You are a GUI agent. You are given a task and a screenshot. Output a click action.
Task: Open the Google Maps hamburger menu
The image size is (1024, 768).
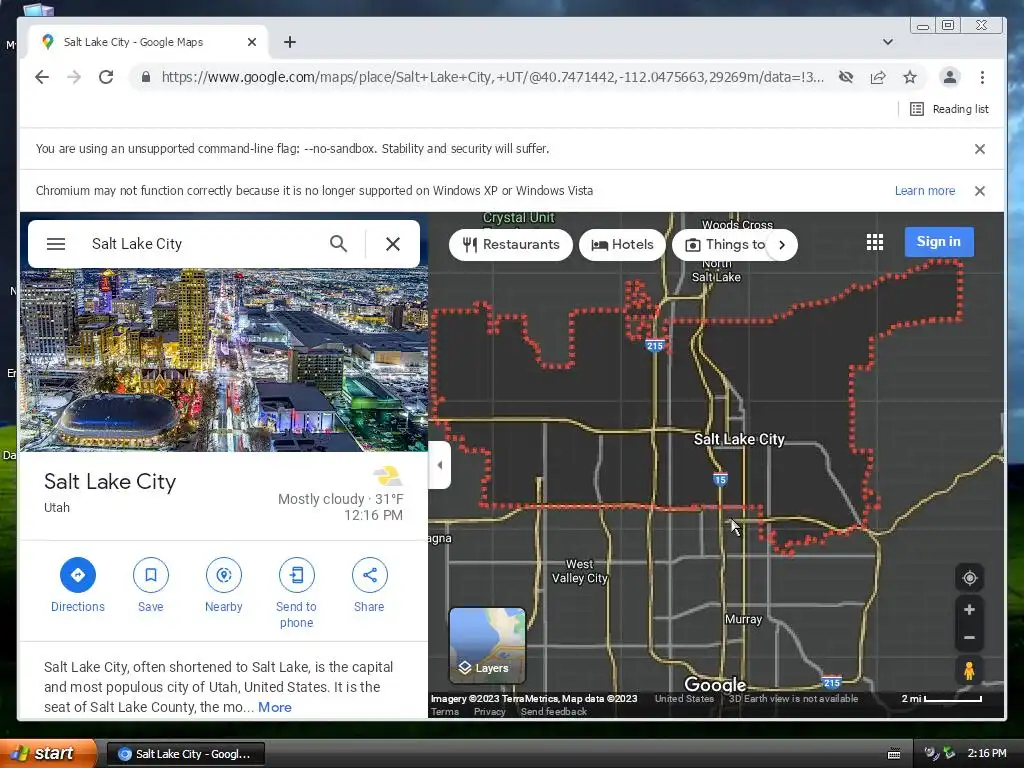click(x=56, y=244)
